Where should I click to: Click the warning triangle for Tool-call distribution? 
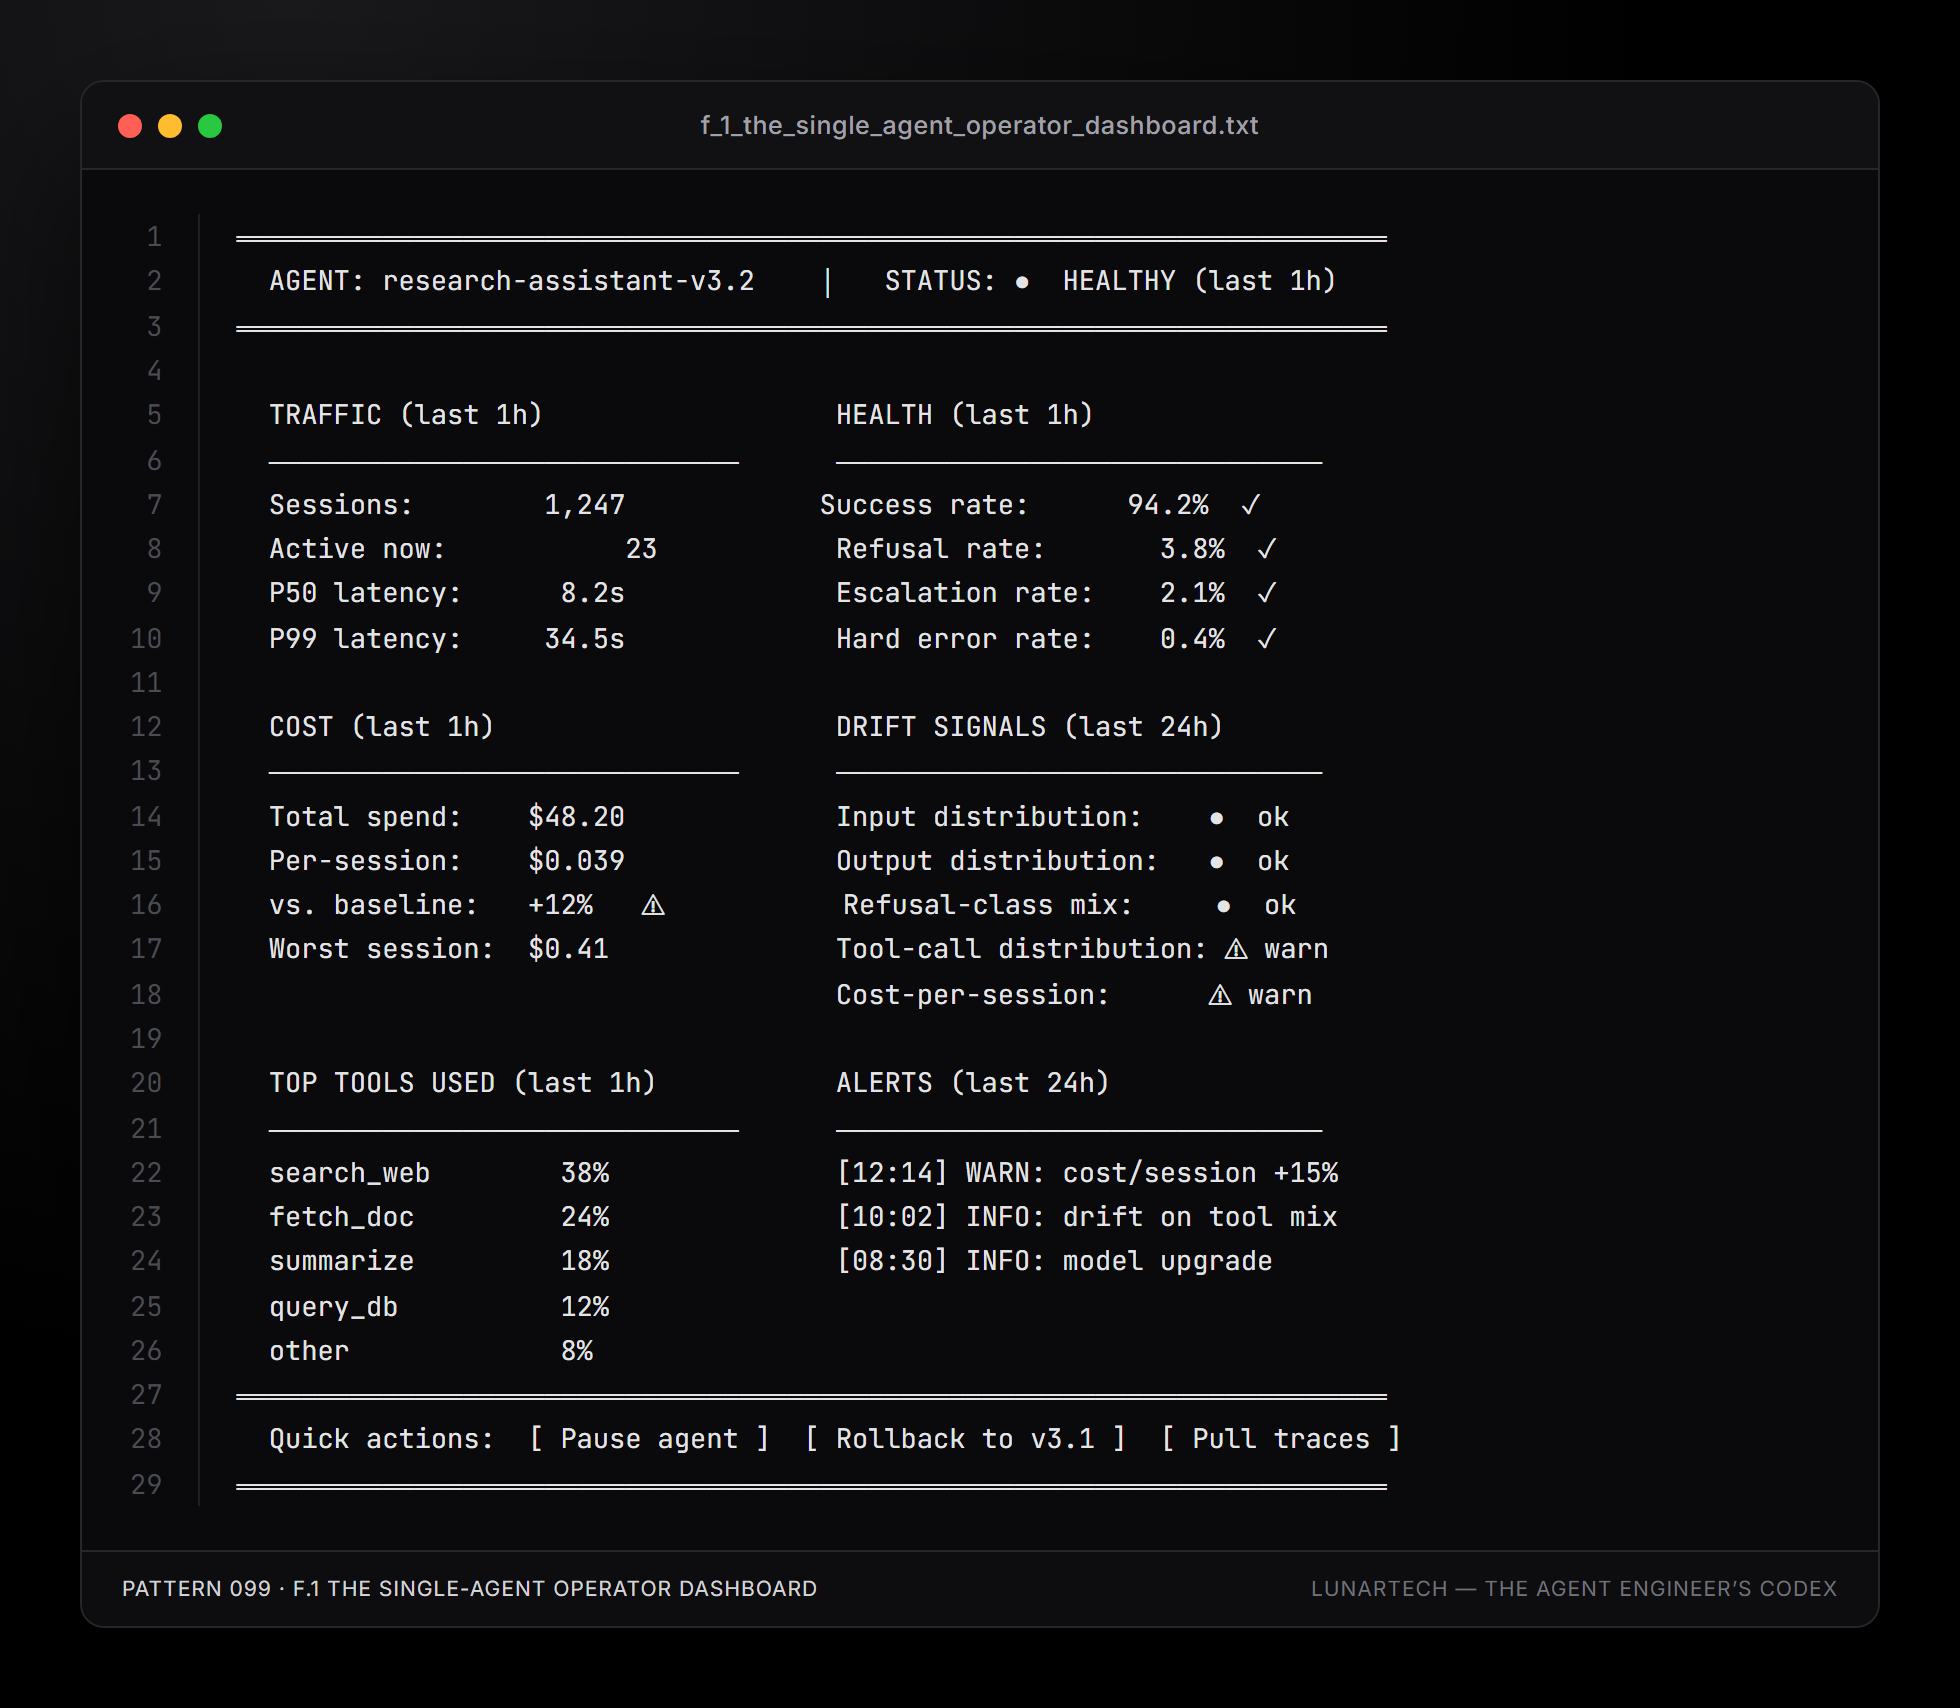click(1236, 949)
